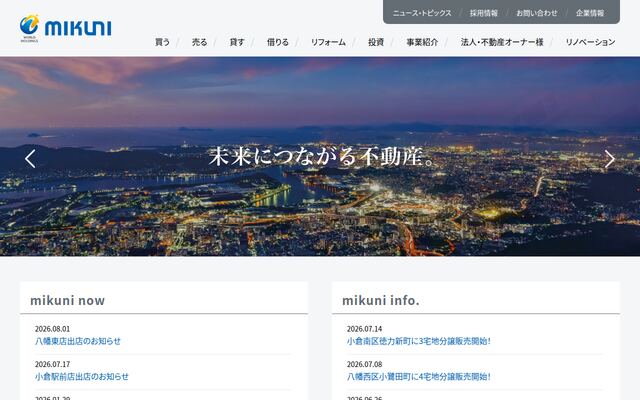Click the mikuni now heading
This screenshot has height=400, width=640.
67,300
